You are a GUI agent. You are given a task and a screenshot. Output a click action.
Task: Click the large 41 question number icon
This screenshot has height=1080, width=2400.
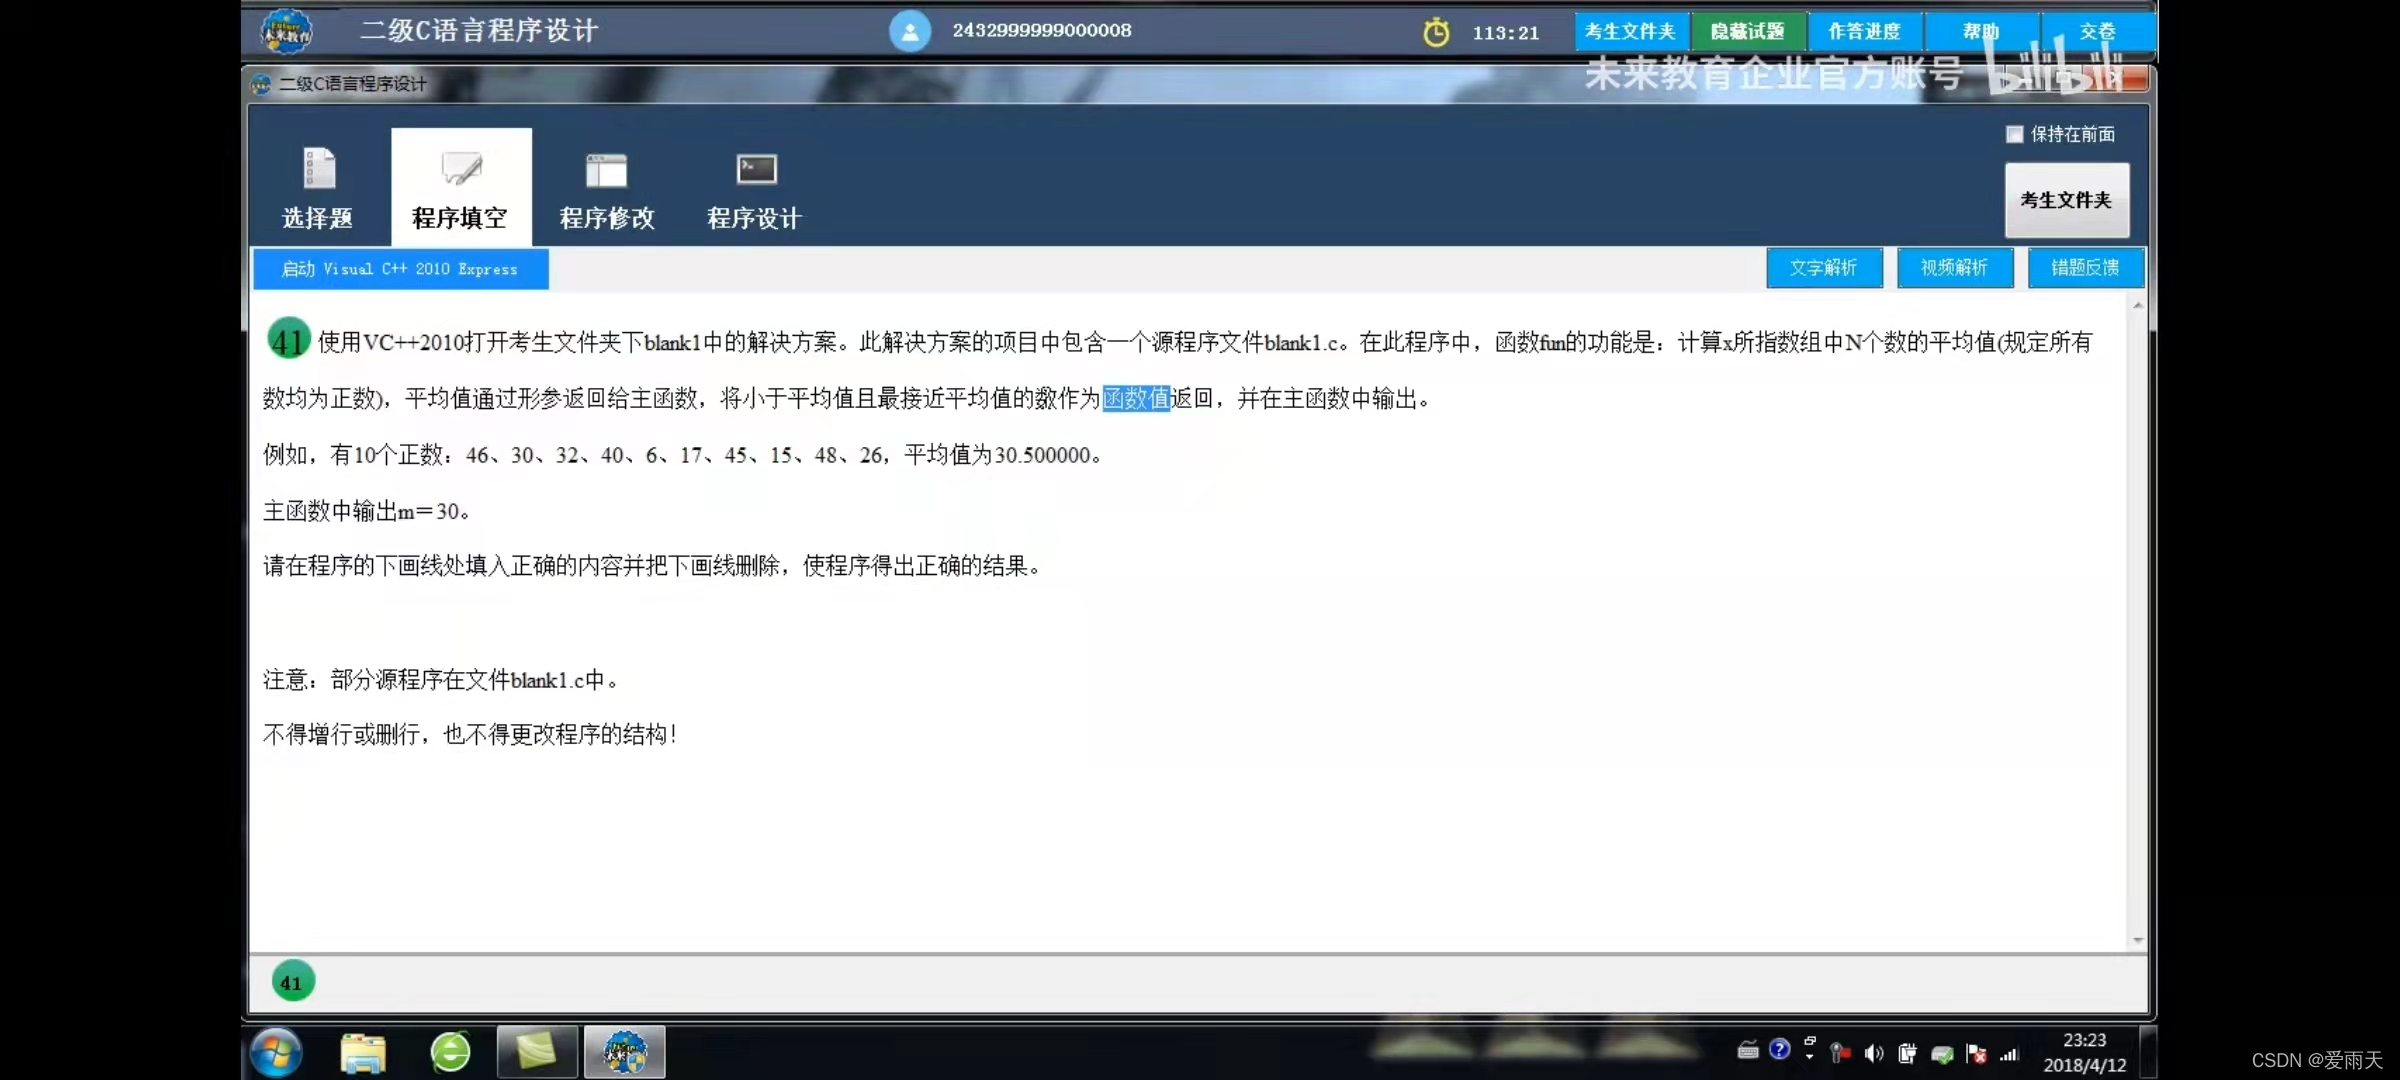coord(289,340)
